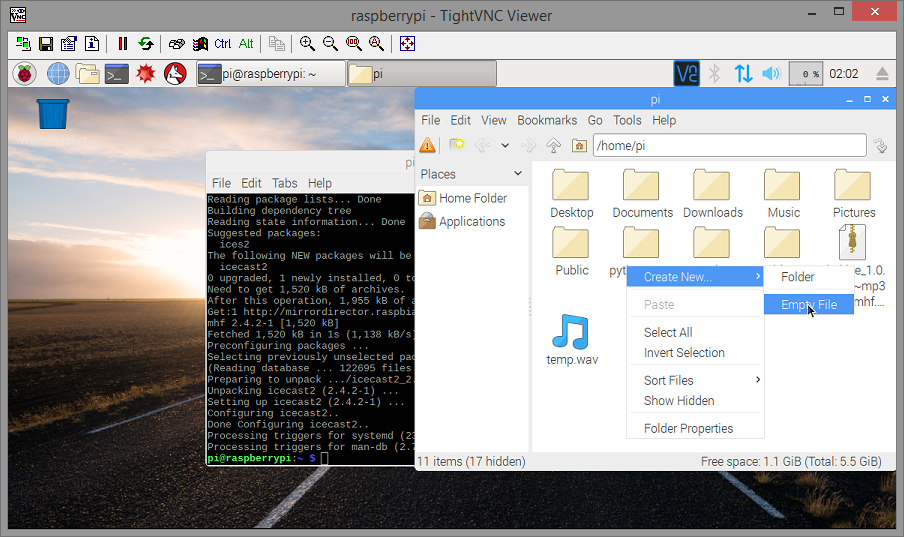This screenshot has height=537, width=904.
Task: Launch Wolfram icon in the panel
Action: [x=175, y=74]
